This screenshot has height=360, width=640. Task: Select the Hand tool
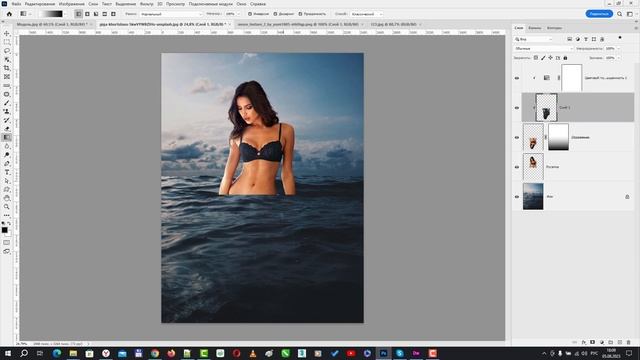(7, 198)
